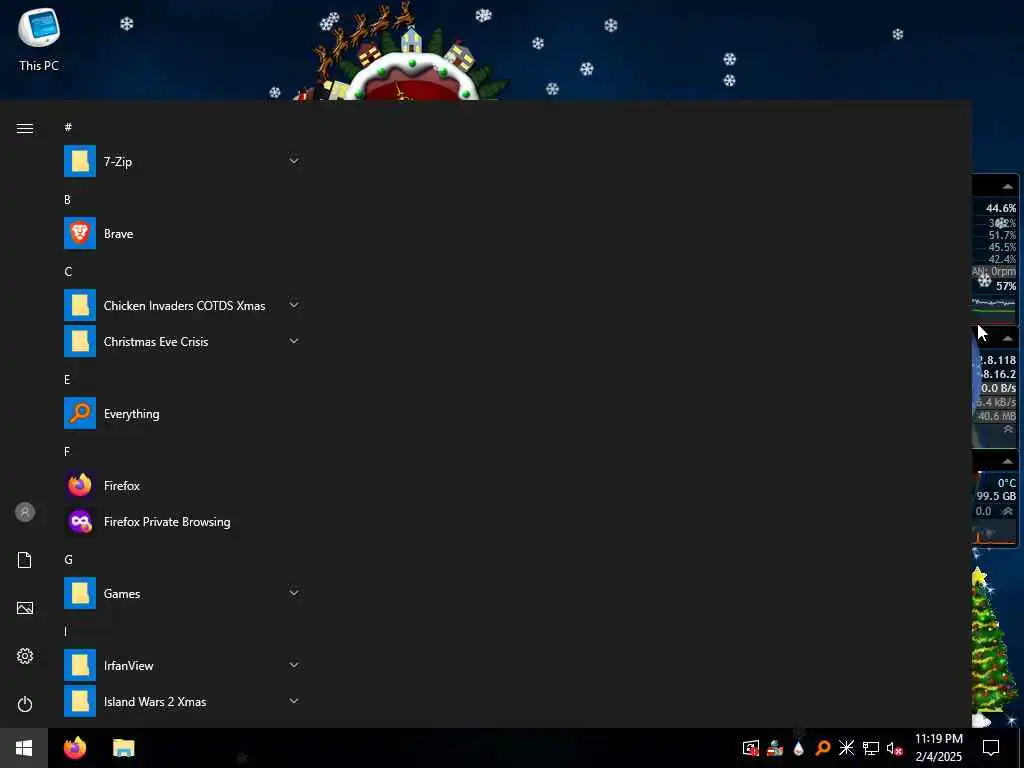Collapse the network gadget arrow

click(x=1007, y=338)
